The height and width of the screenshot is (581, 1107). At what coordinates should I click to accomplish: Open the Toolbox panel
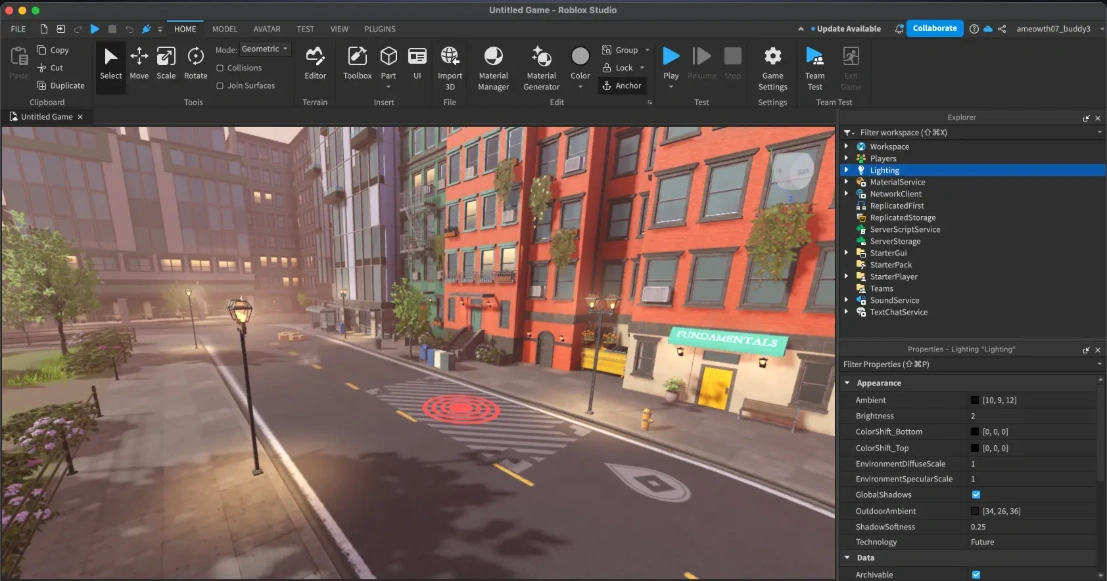point(357,62)
